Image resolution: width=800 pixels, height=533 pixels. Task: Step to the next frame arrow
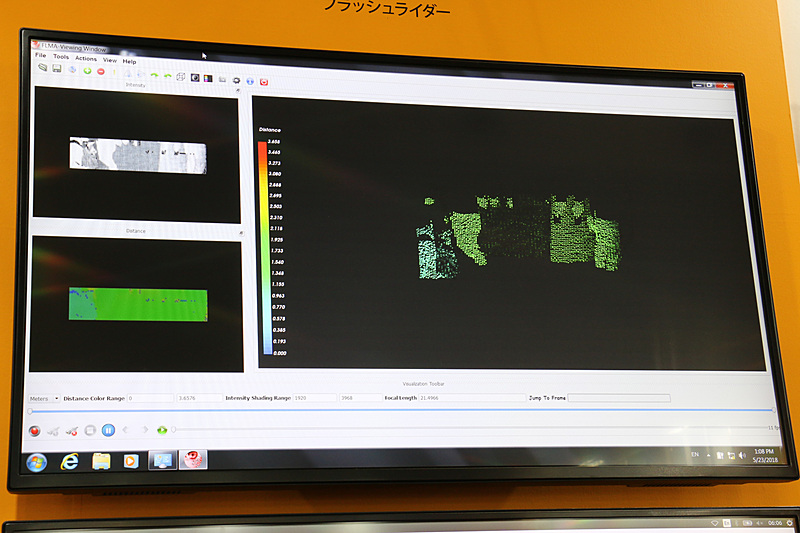pyautogui.click(x=145, y=430)
